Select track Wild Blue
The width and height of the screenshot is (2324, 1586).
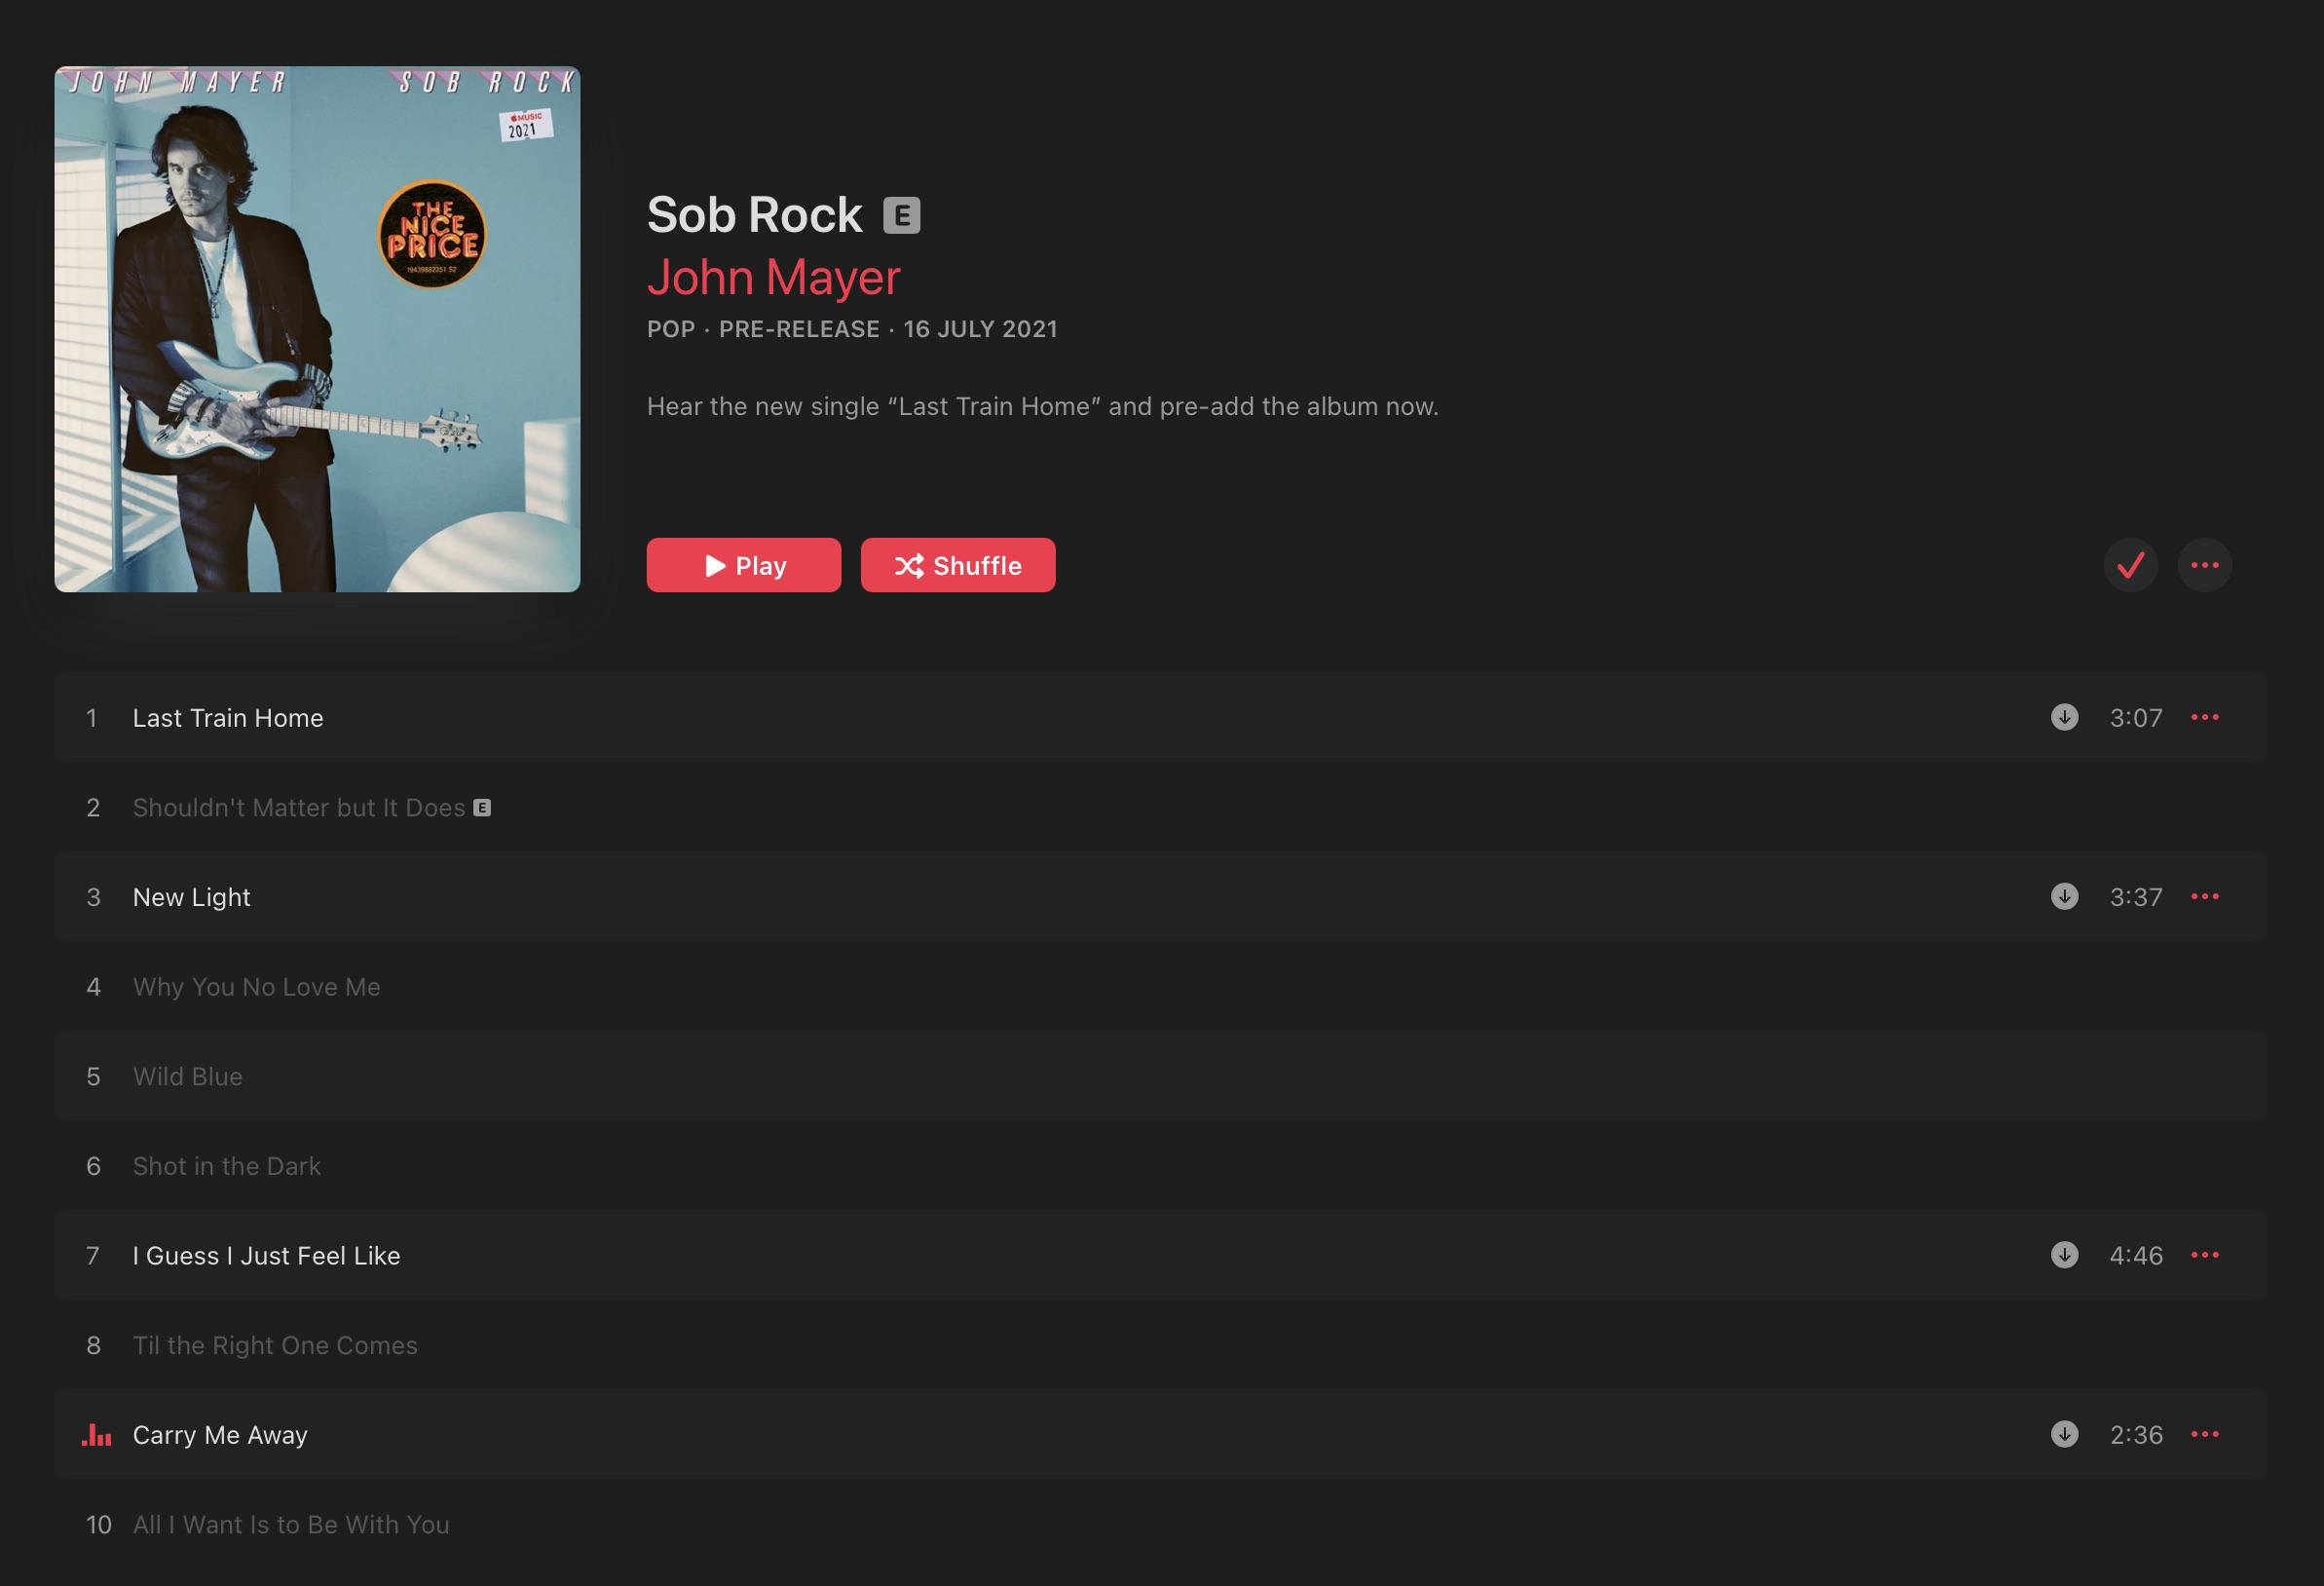tap(1160, 1076)
